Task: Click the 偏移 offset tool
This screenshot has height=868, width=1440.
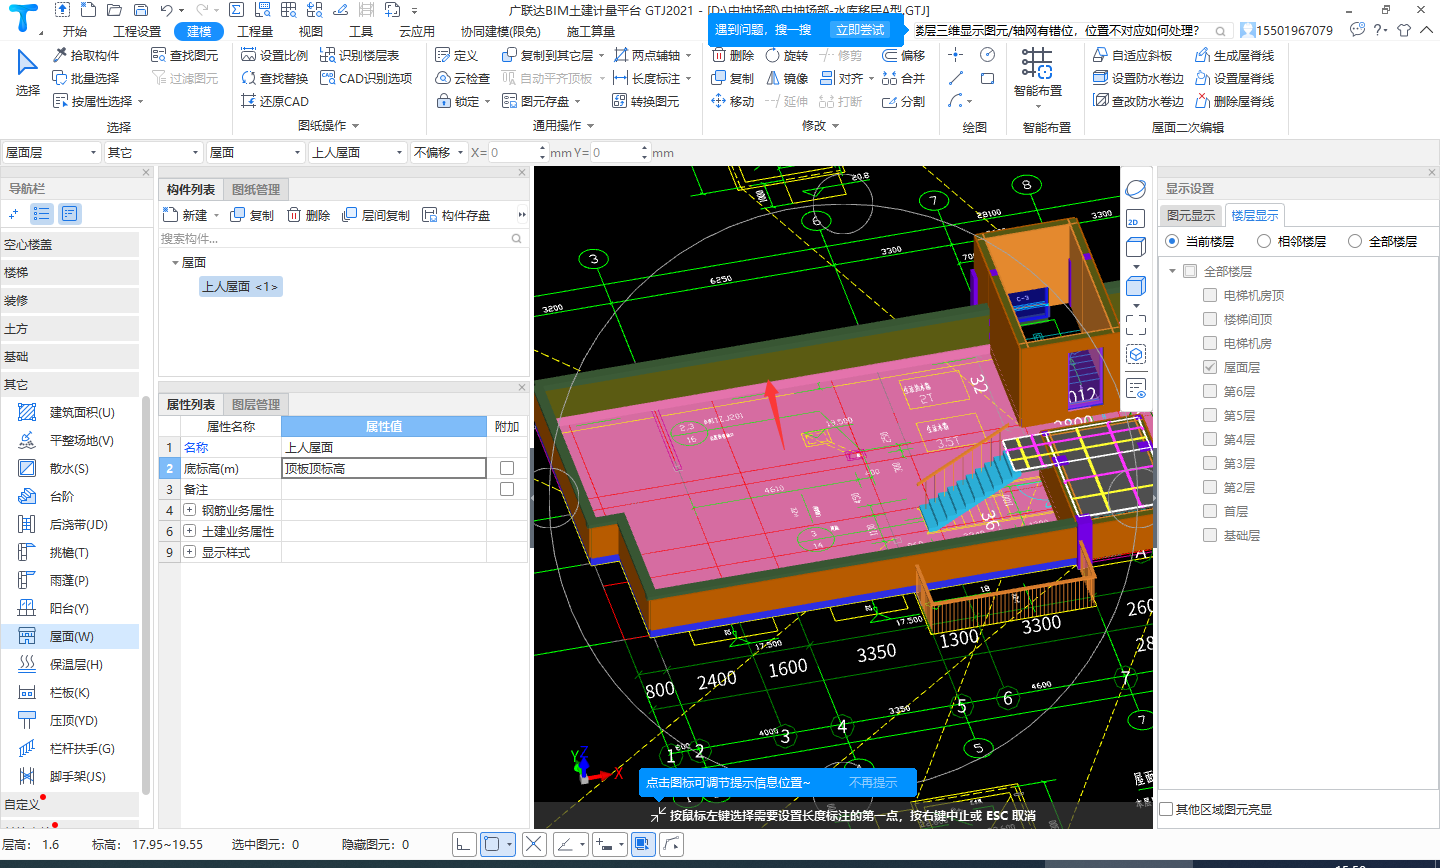Action: coord(904,55)
